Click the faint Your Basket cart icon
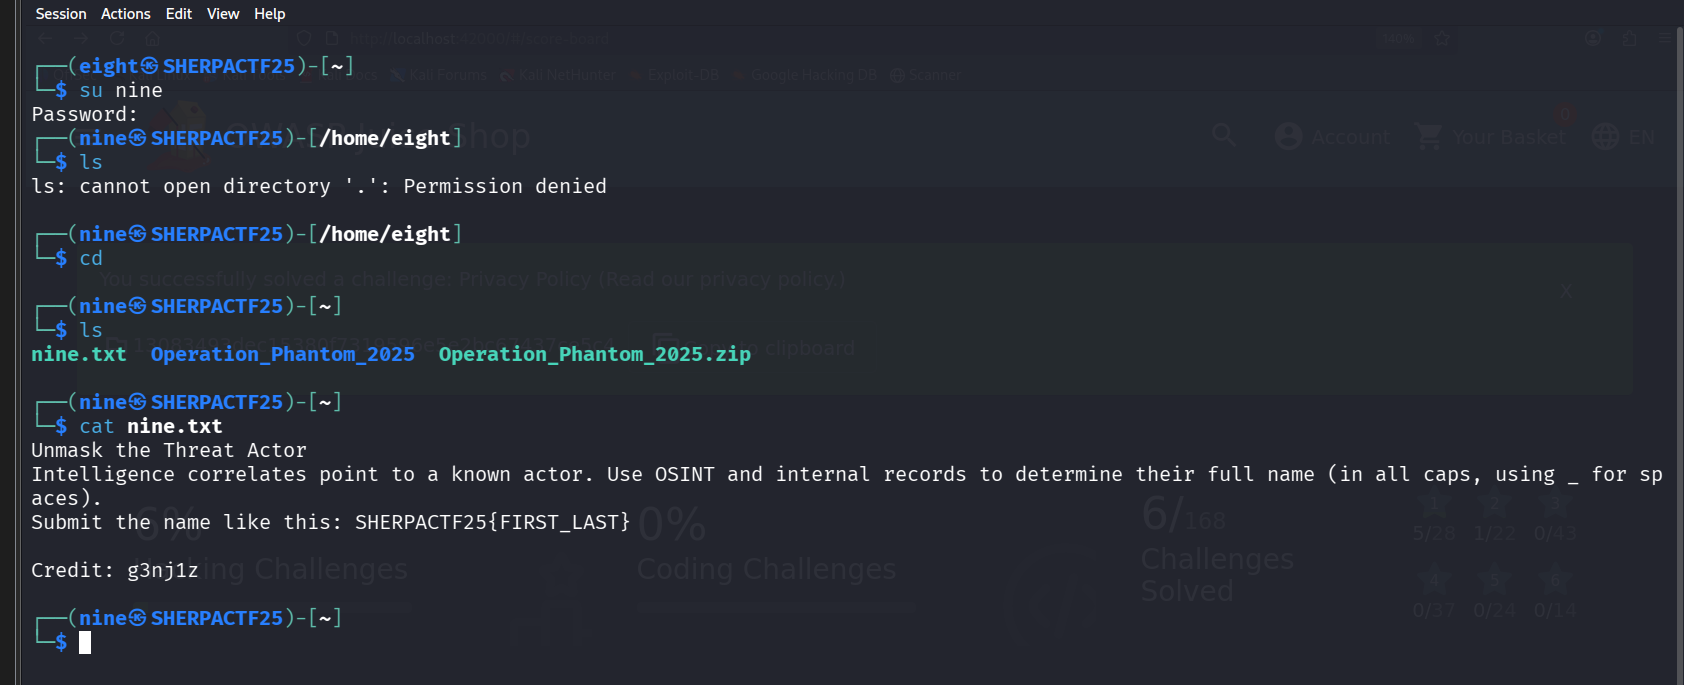Screen dimensions: 1684x685 pos(1429,137)
